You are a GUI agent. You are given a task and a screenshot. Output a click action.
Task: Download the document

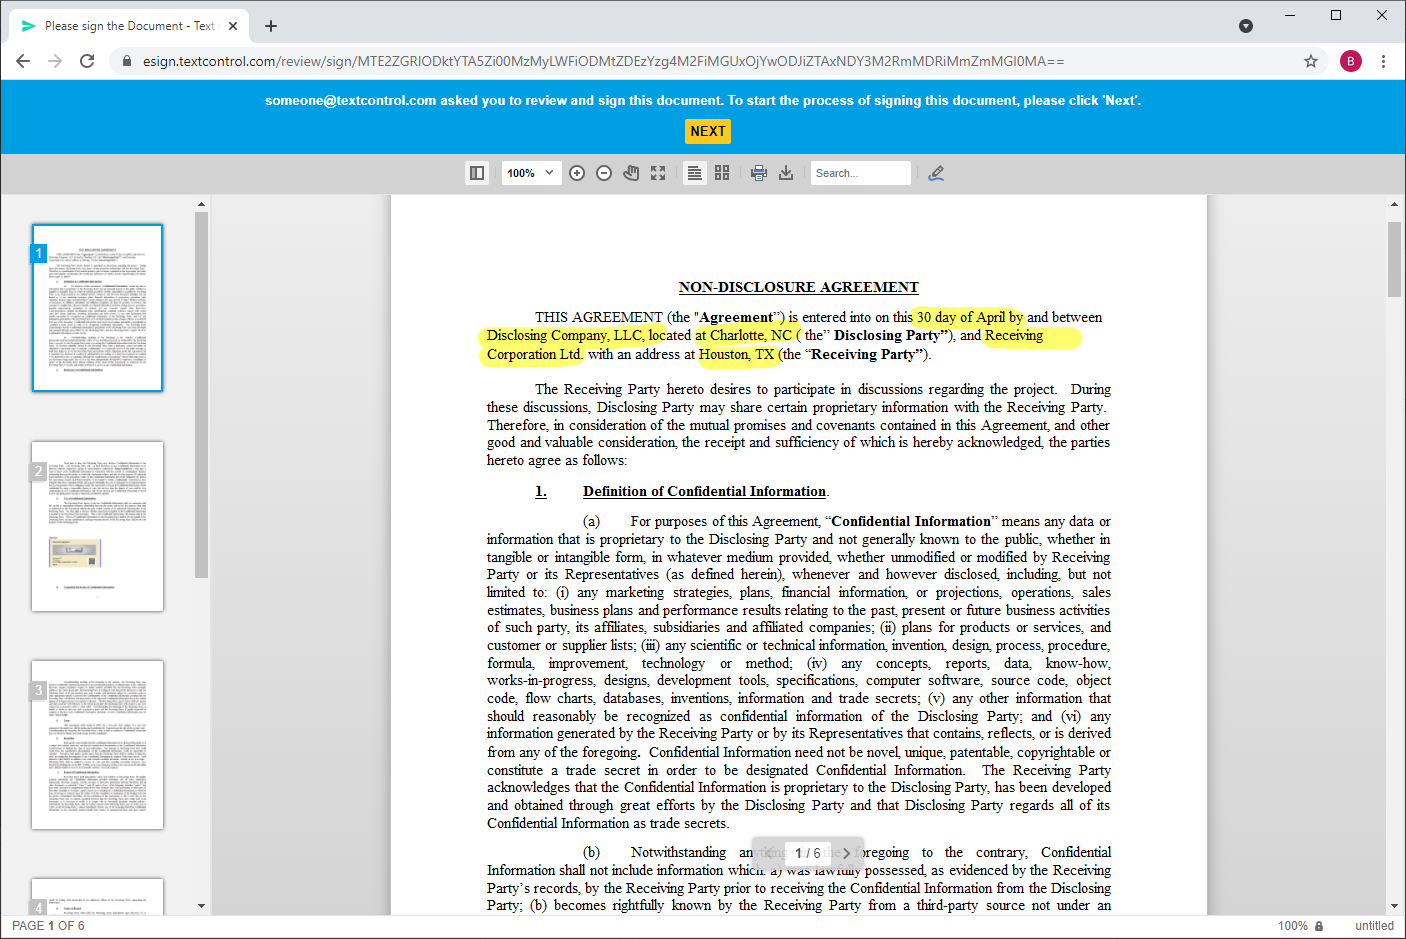pyautogui.click(x=786, y=173)
